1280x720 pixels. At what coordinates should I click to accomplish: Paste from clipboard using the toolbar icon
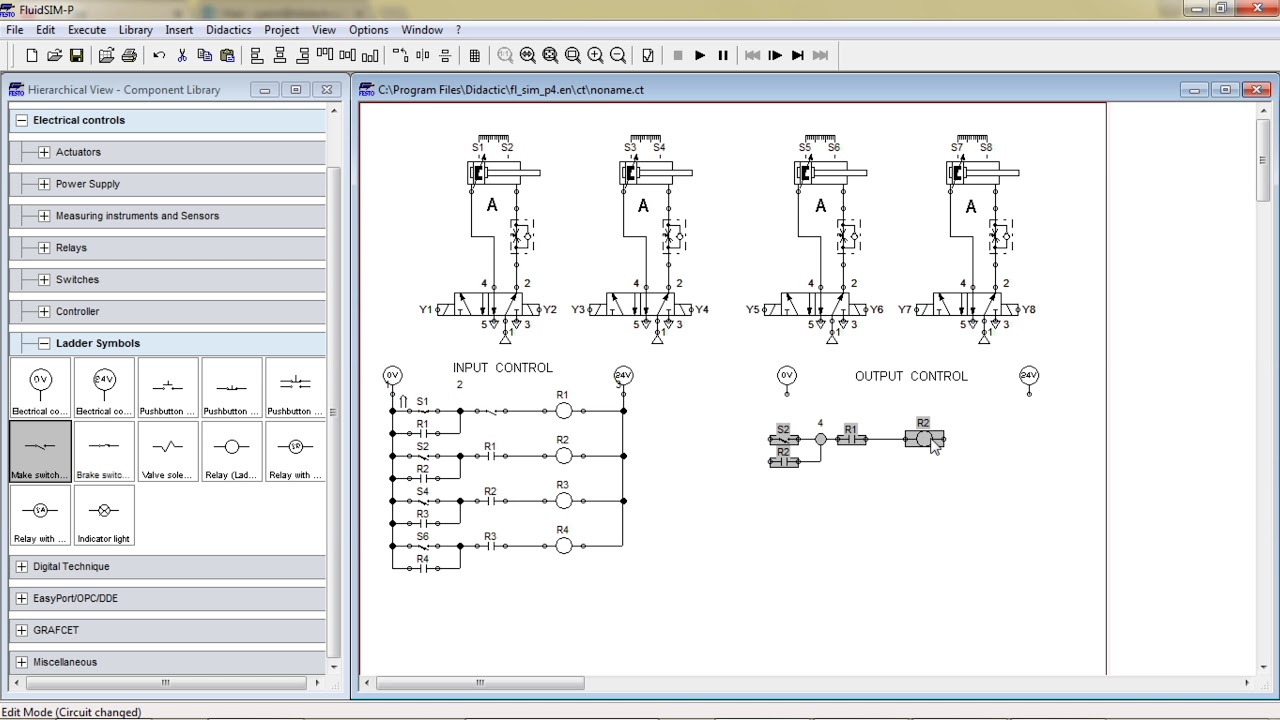point(227,56)
